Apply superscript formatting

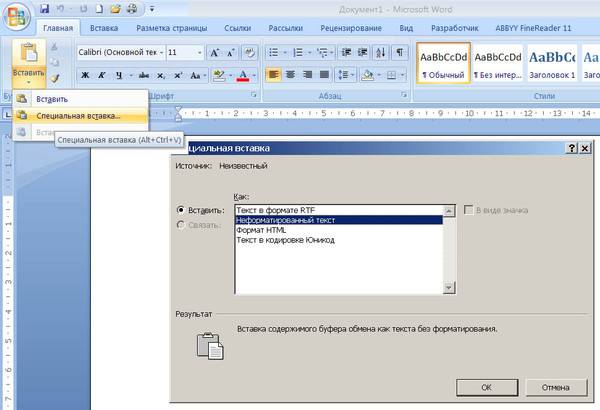coord(178,75)
